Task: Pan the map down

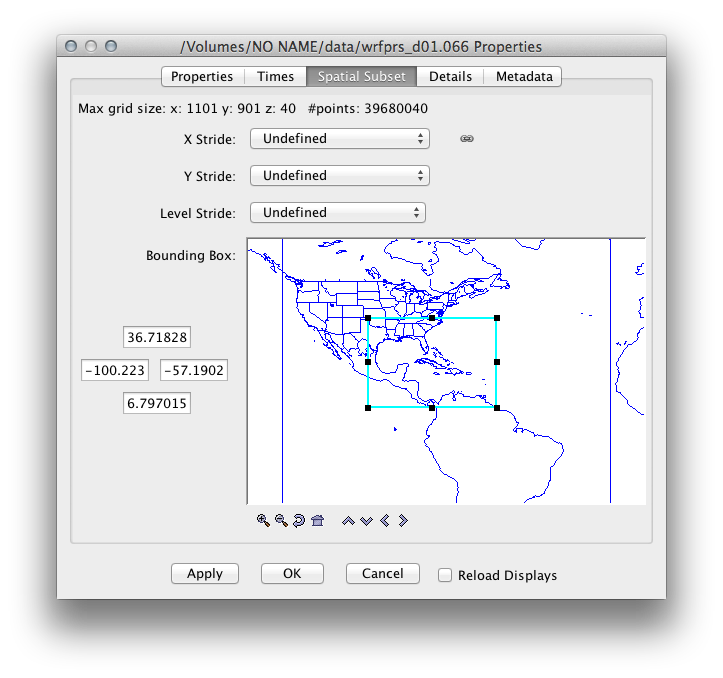Action: tap(366, 520)
